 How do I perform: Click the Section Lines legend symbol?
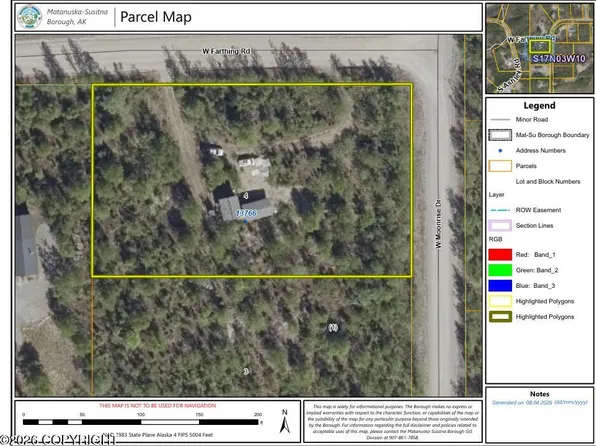click(x=500, y=225)
